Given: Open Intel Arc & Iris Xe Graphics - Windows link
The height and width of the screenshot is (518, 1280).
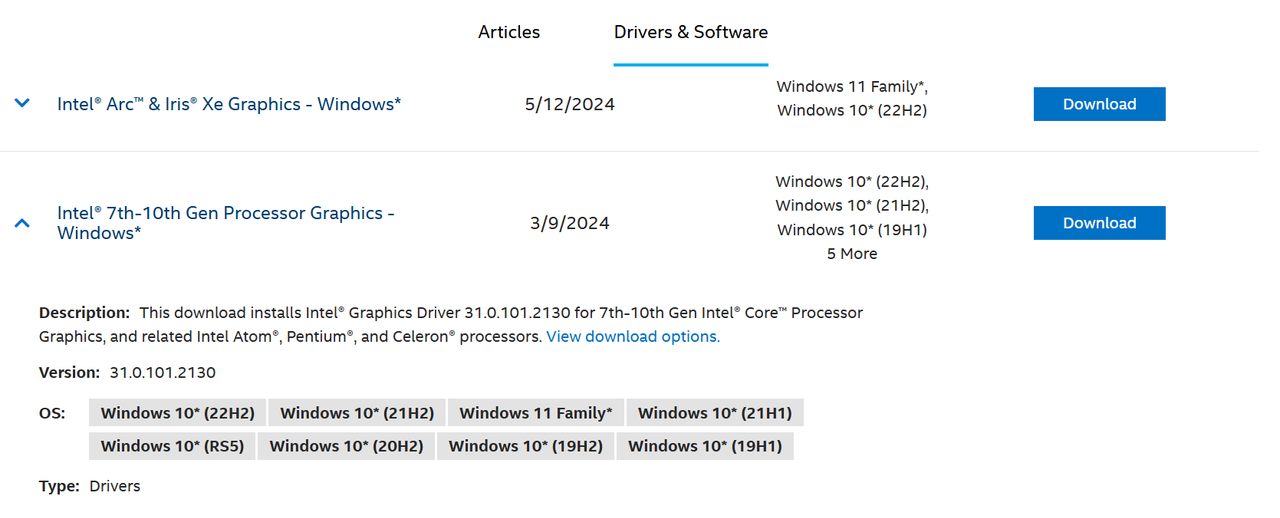Looking at the screenshot, I should [x=229, y=103].
